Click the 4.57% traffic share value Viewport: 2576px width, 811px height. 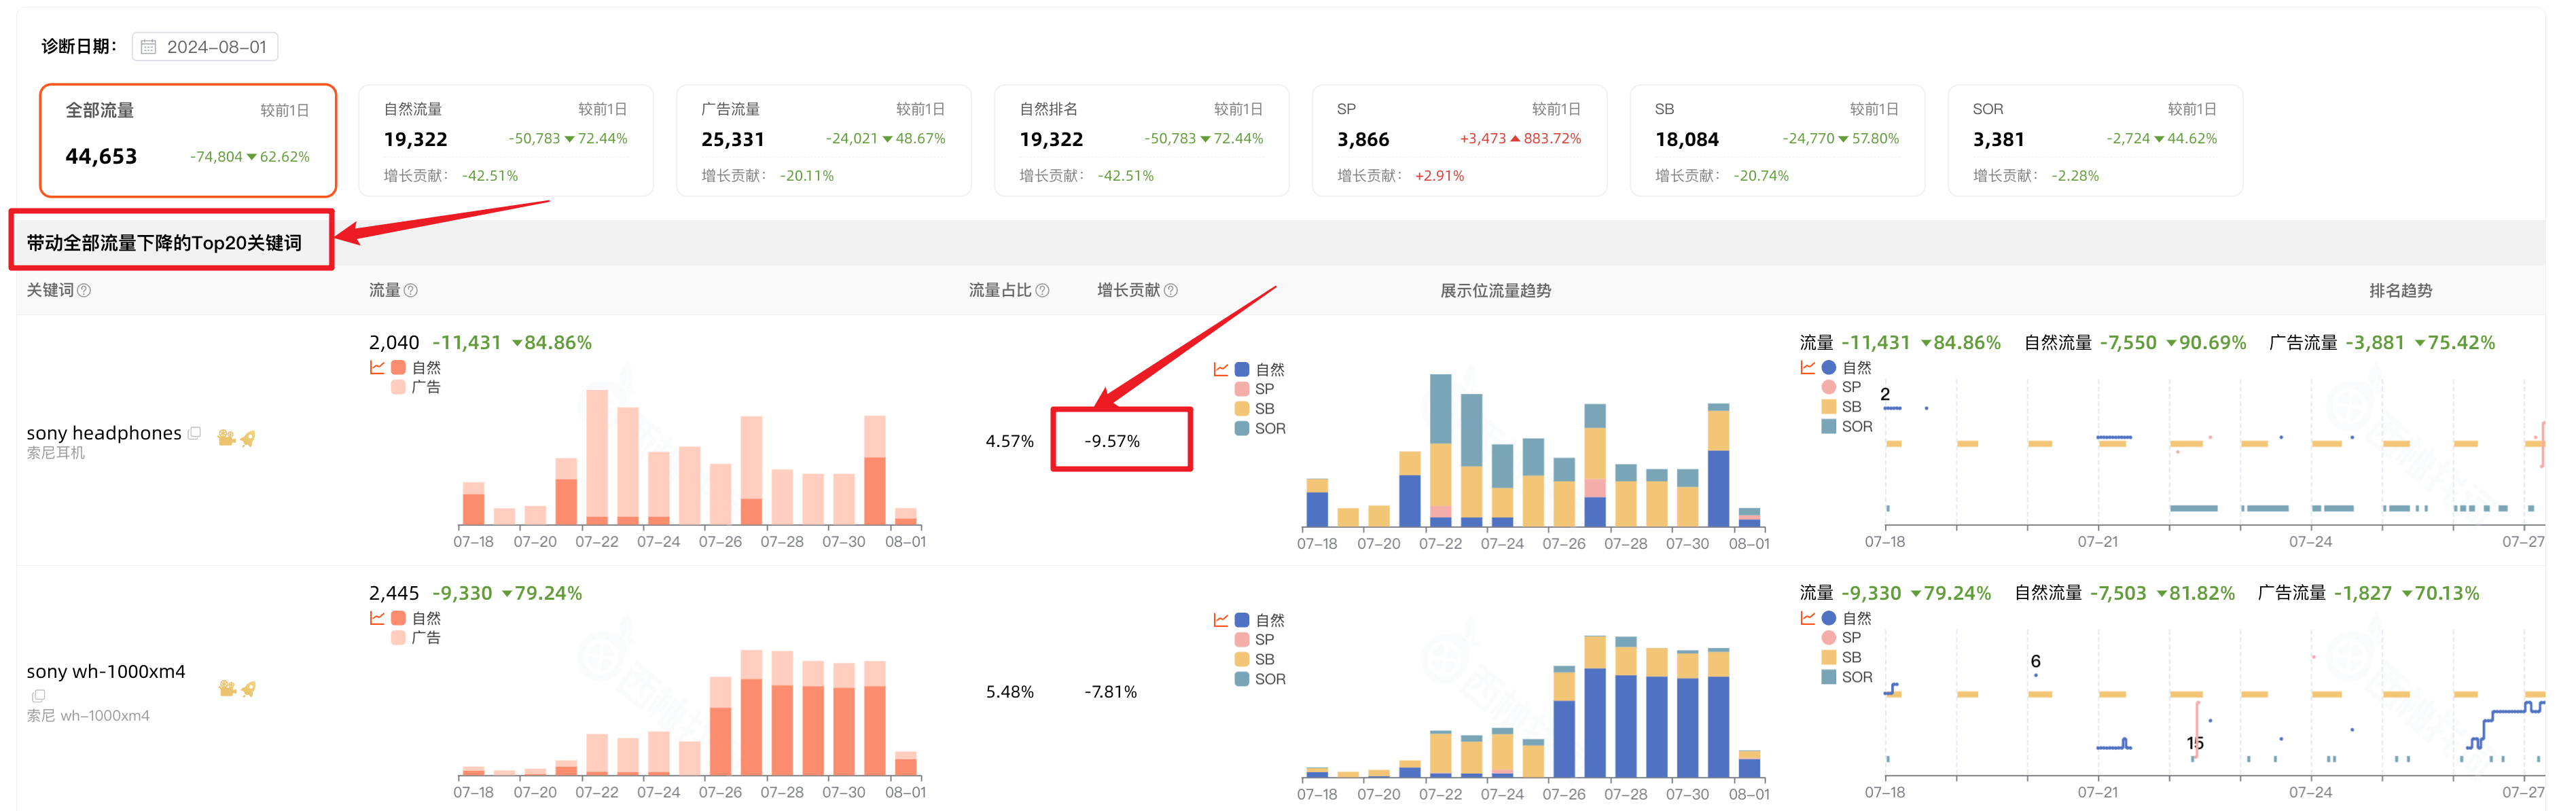1010,441
